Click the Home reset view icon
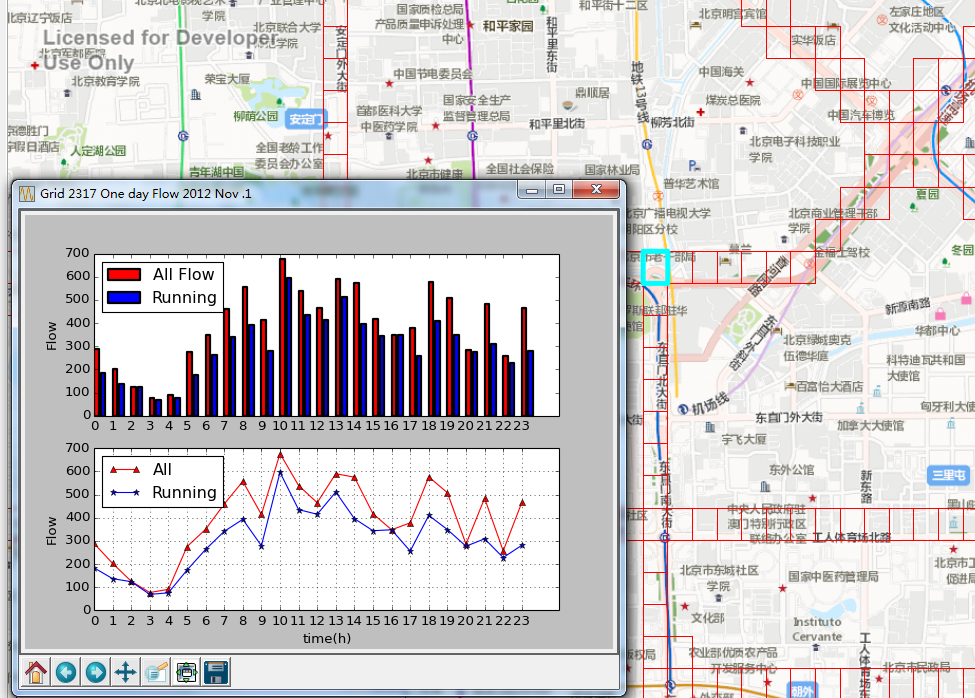Image resolution: width=975 pixels, height=698 pixels. [x=36, y=672]
